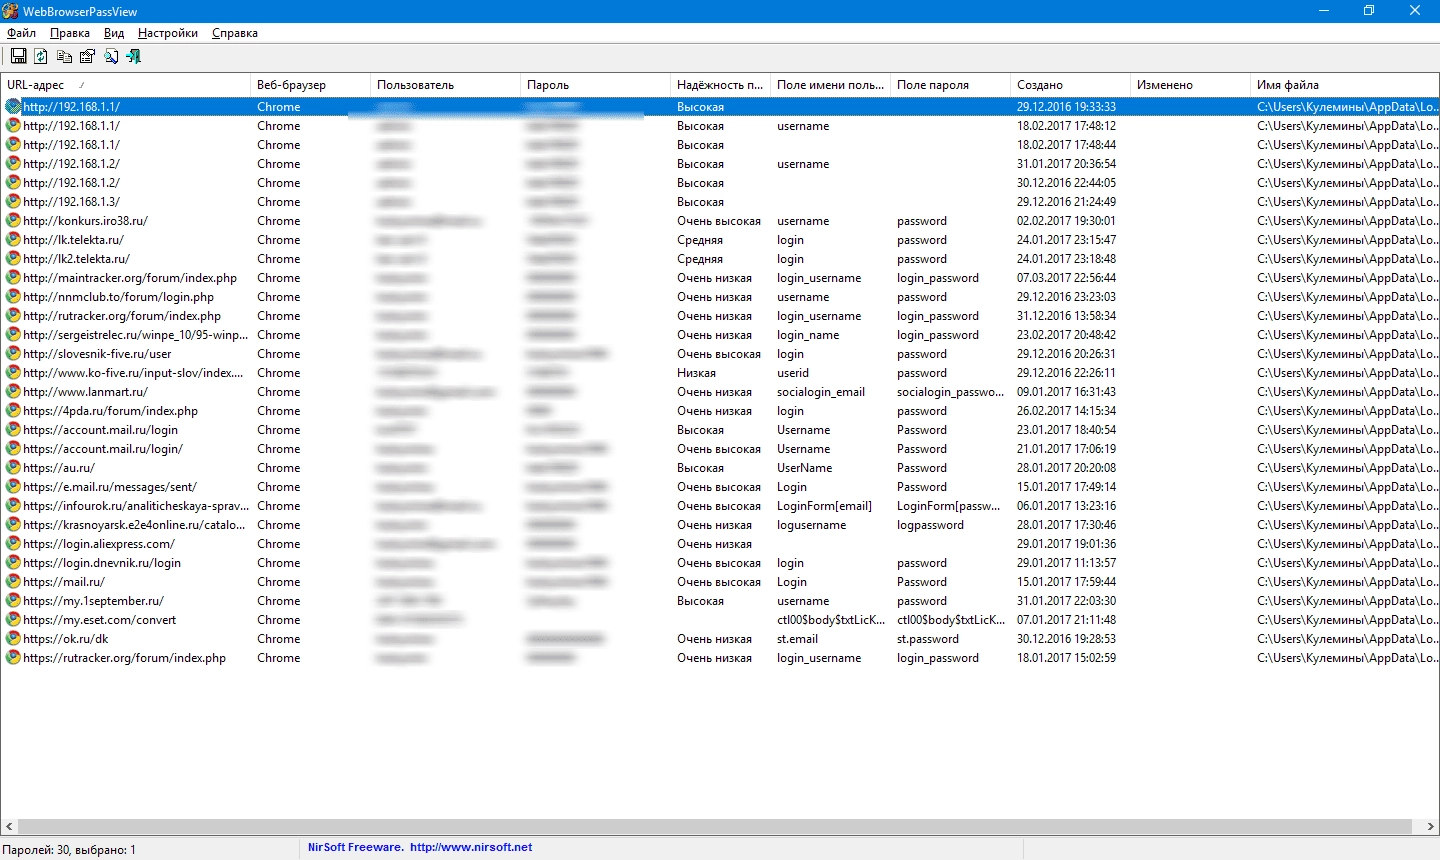Click the Chrome icon on the slovesnik-five.ru row
This screenshot has height=860, width=1440.
13,354
